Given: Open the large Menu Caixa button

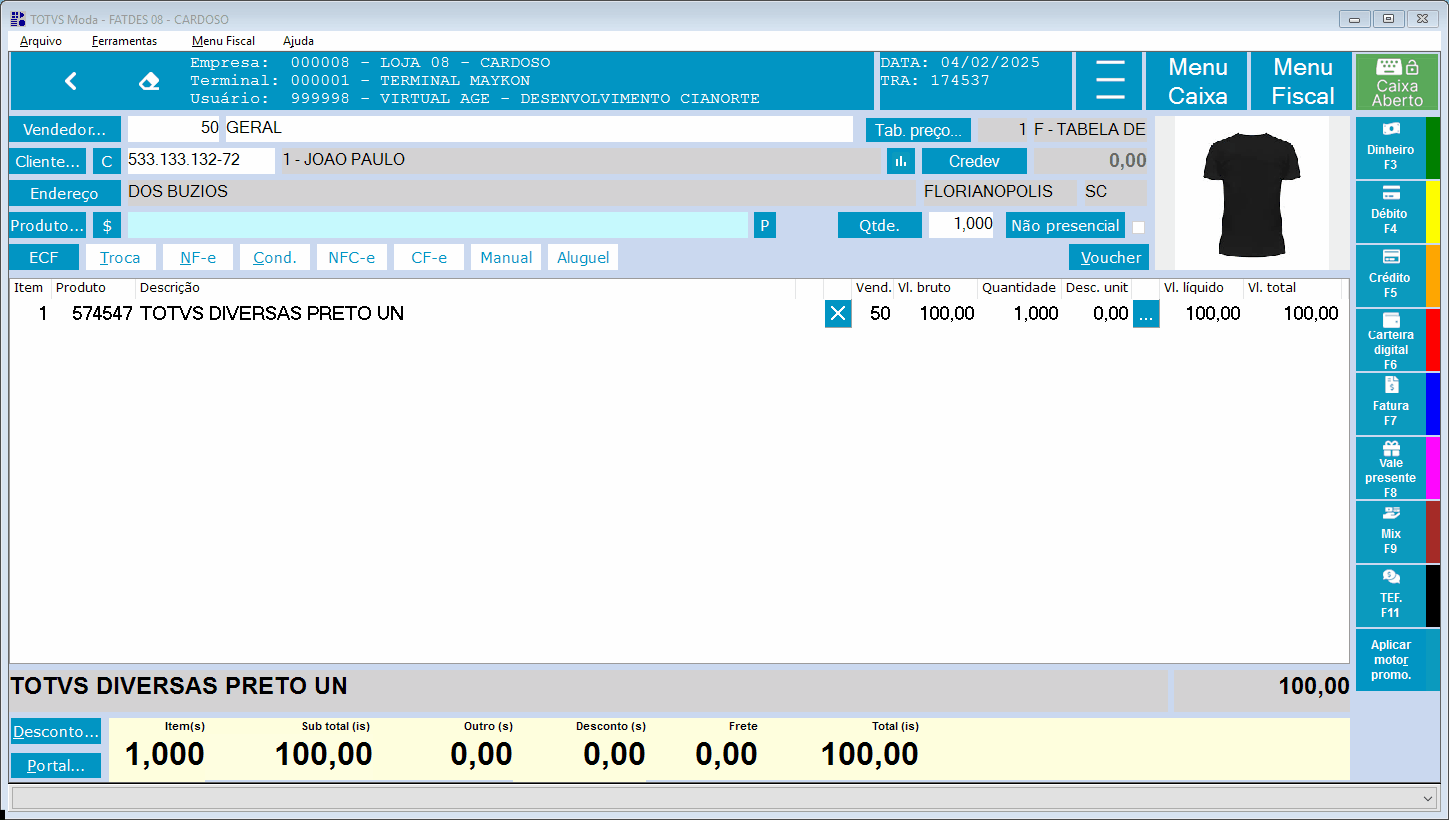Looking at the screenshot, I should [x=1198, y=81].
